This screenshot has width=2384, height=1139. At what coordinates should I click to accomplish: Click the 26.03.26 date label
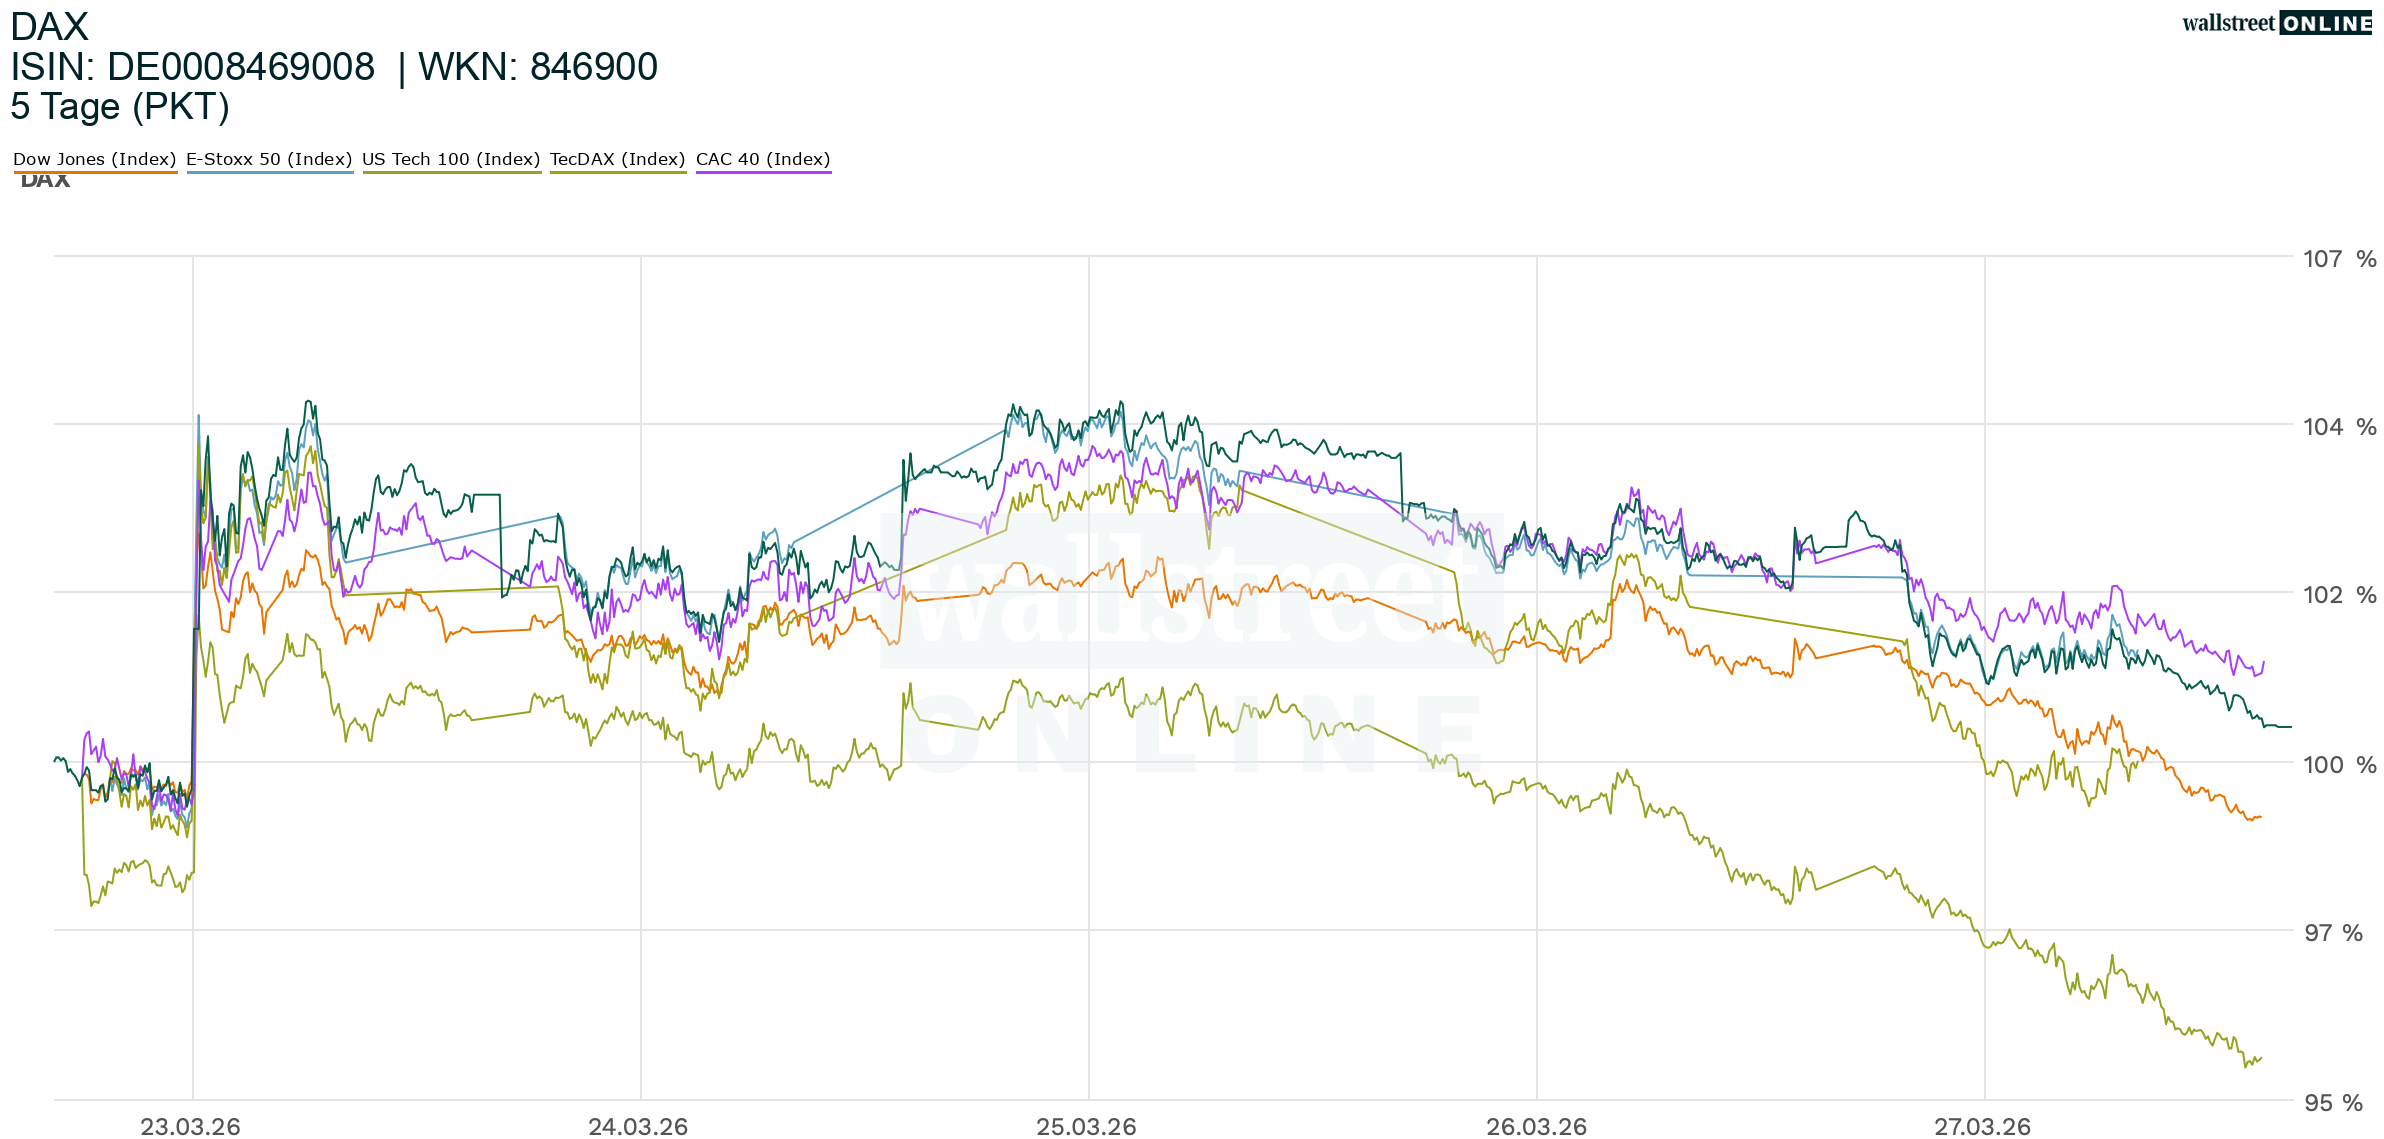click(1536, 1126)
